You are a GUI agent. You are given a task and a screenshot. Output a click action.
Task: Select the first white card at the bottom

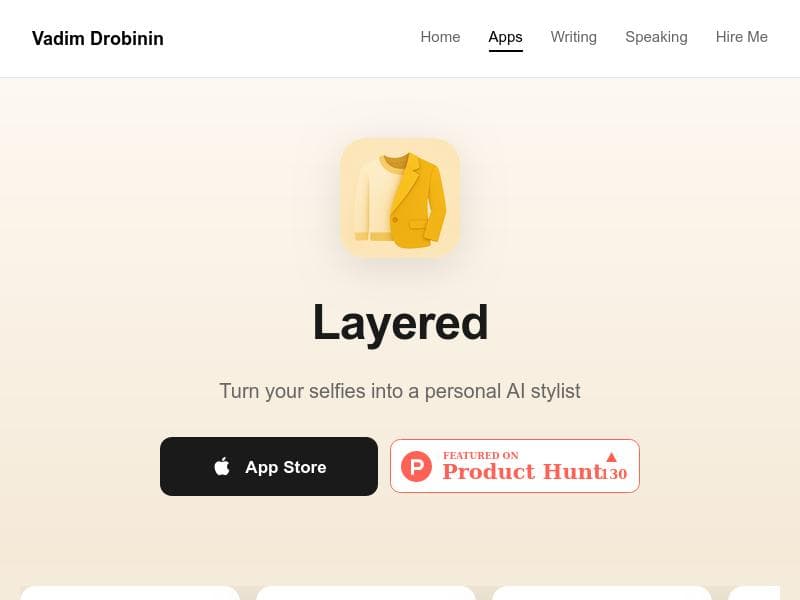[130, 593]
